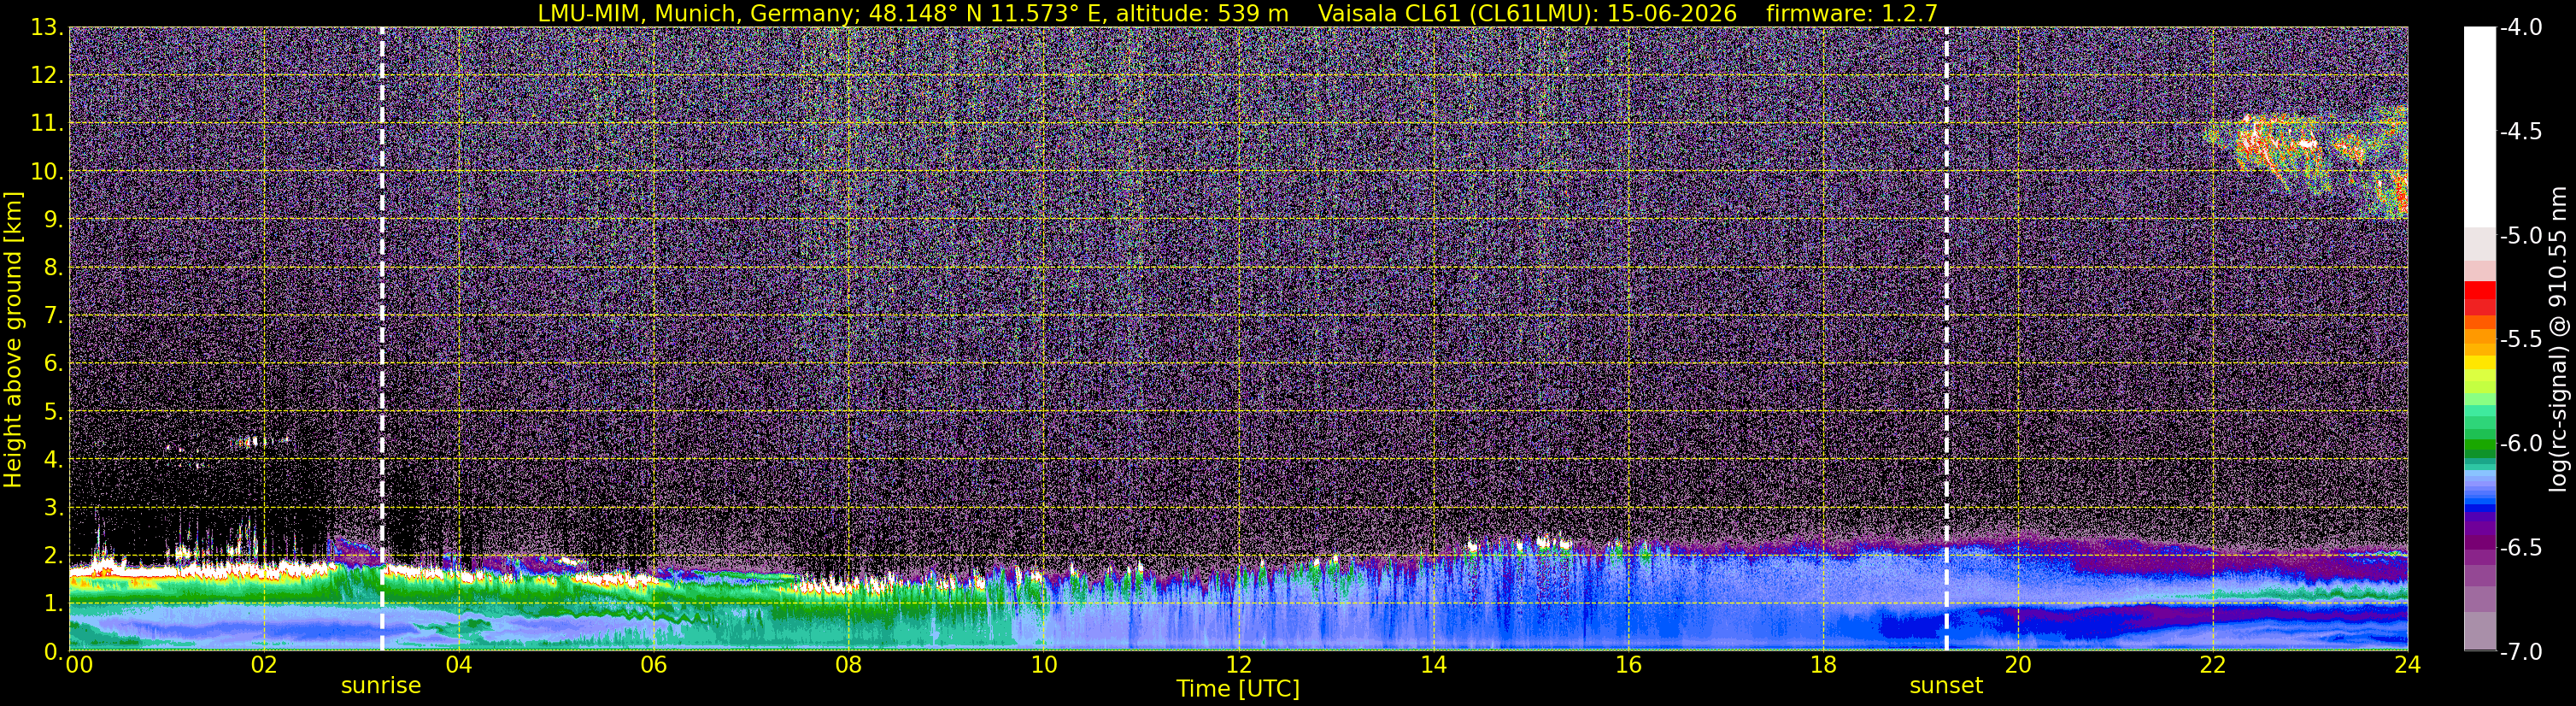The image size is (2576, 706).
Task: Click the sunrise dashed vertical marker line
Action: tap(382, 338)
